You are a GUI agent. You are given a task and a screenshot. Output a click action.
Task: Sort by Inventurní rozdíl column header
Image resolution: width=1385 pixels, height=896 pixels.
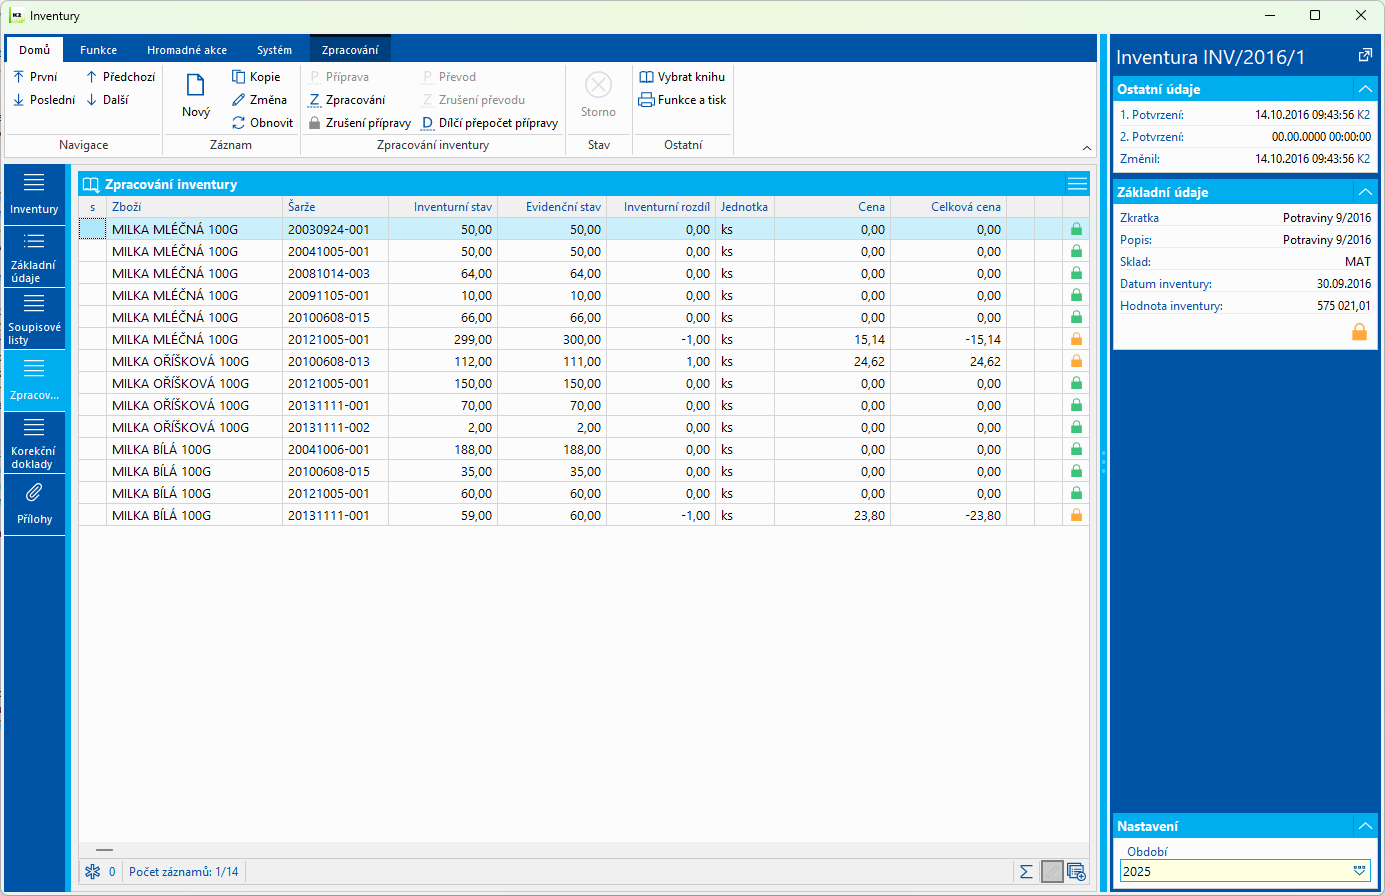[x=666, y=207]
